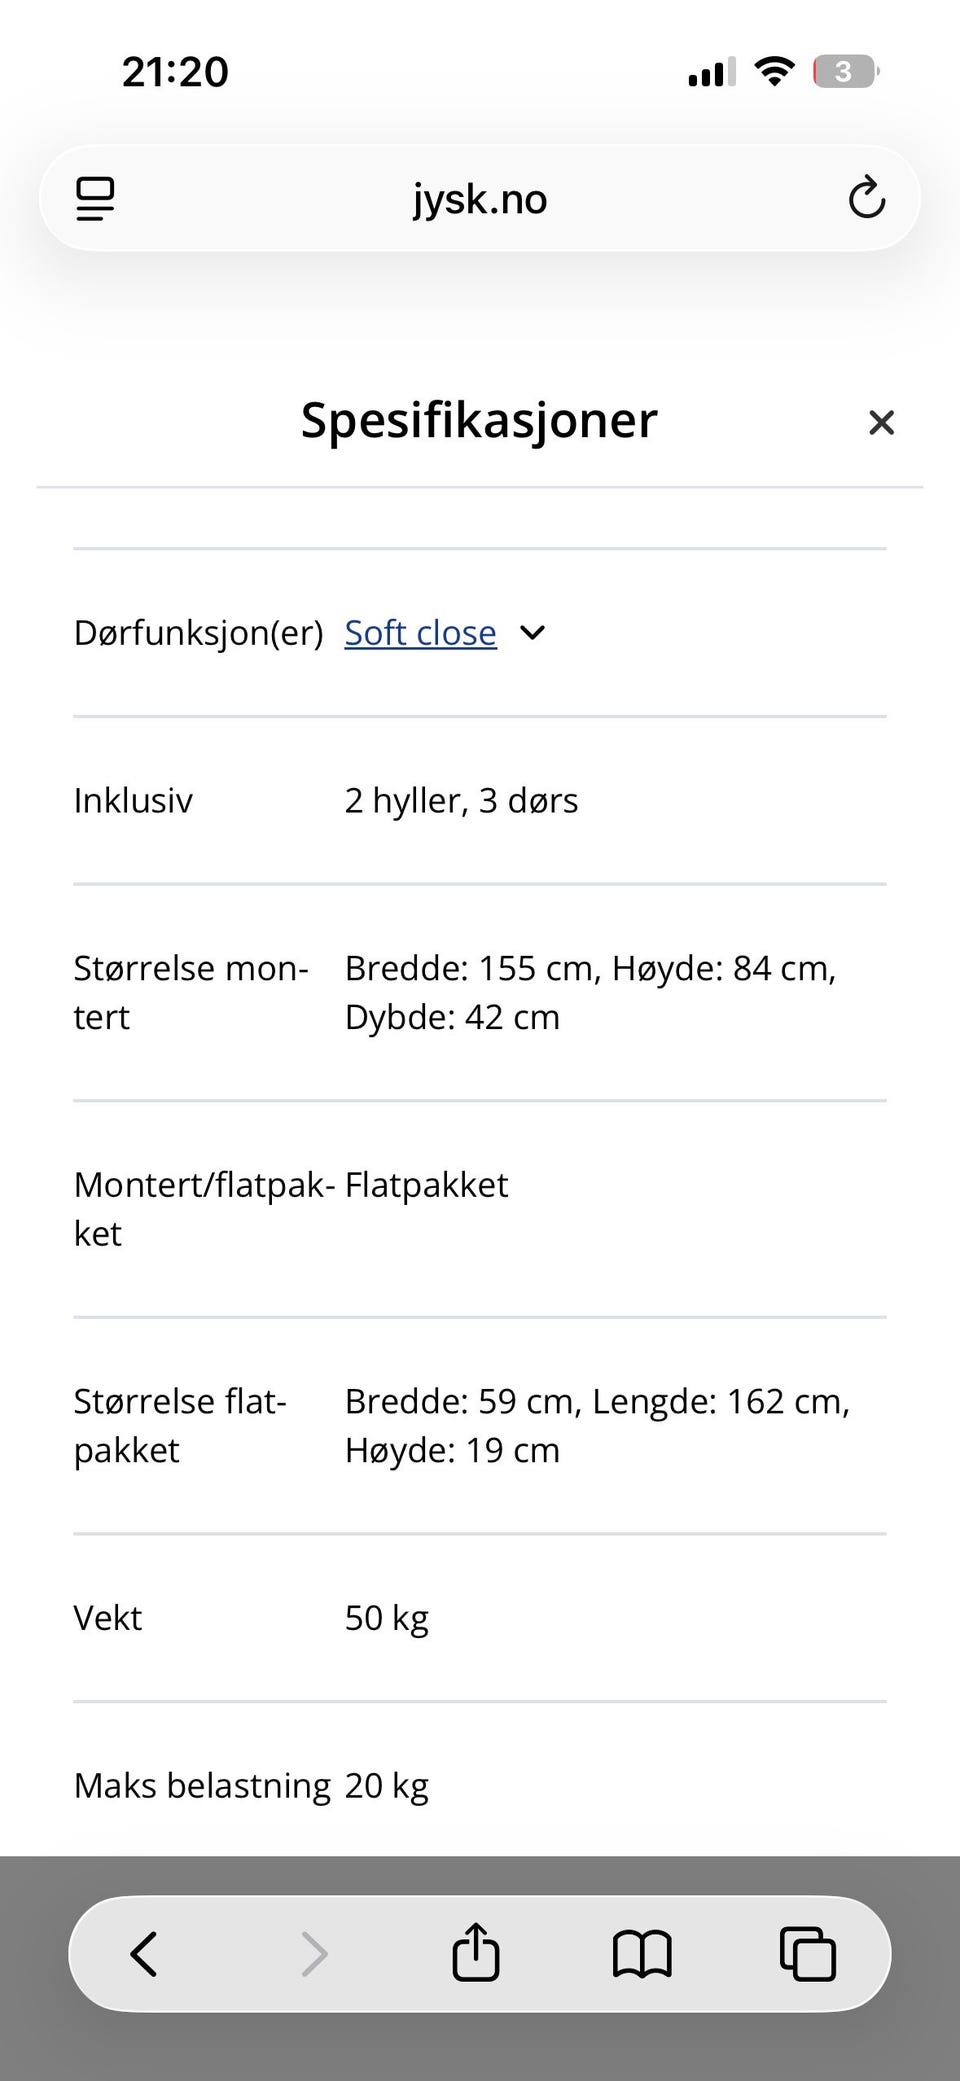
Task: Open the share sheet icon
Action: 476,1952
